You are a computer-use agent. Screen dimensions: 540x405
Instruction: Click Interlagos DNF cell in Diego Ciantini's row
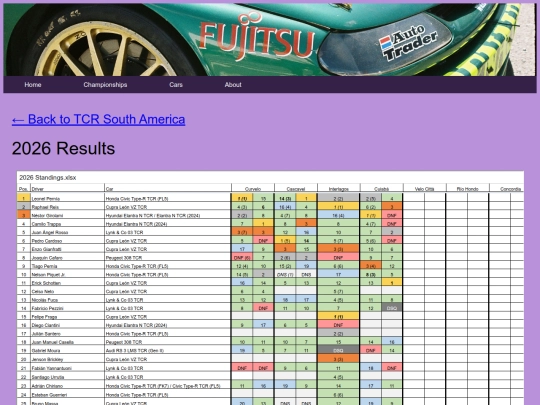[x=338, y=325]
